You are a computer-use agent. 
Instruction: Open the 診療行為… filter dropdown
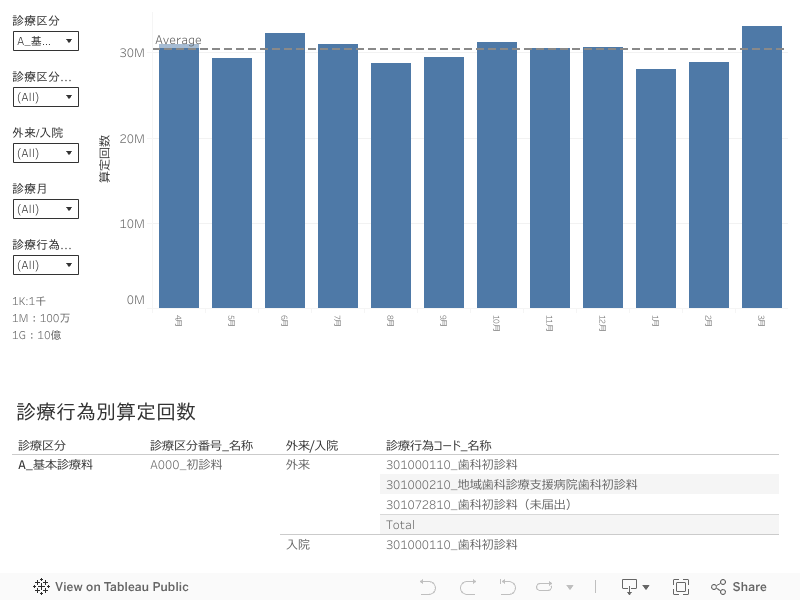pyautogui.click(x=46, y=265)
